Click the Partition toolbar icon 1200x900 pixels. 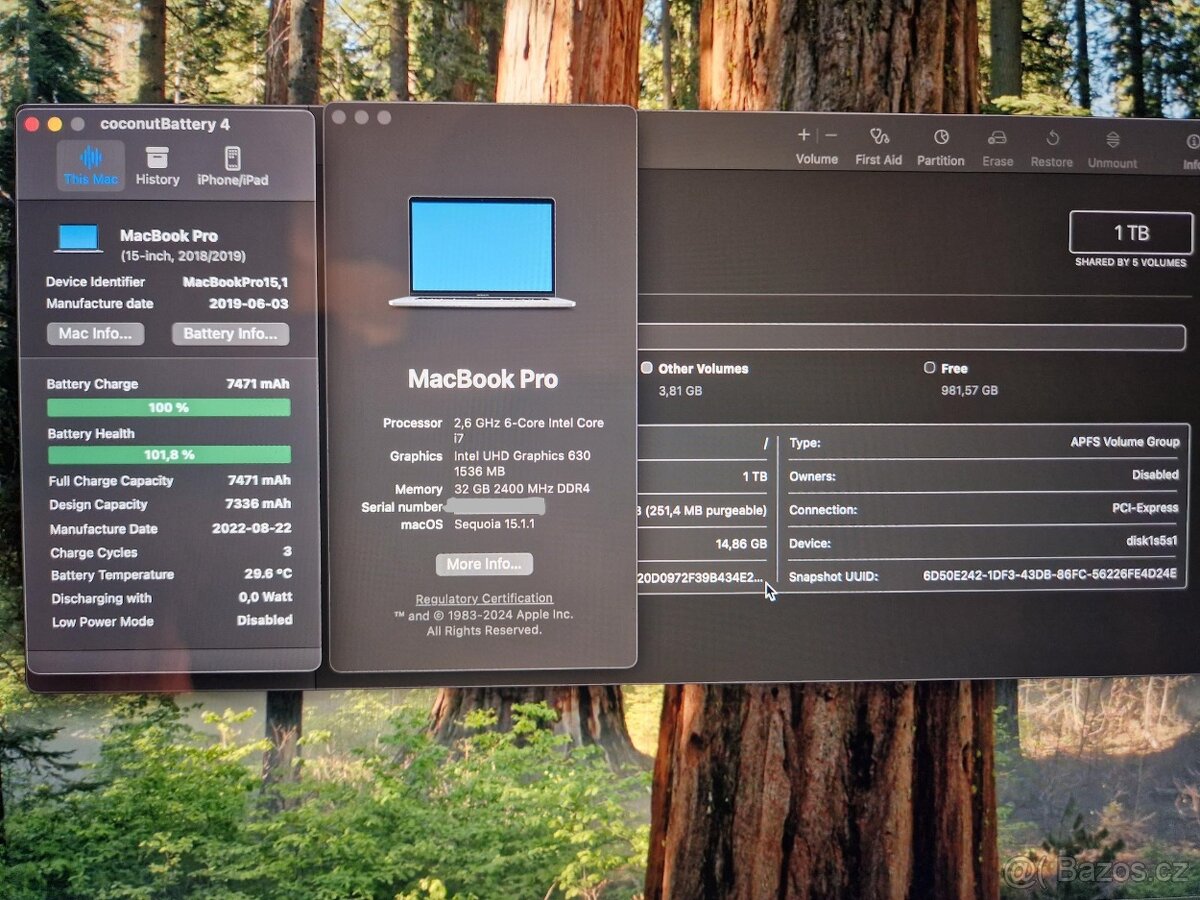pyautogui.click(x=940, y=146)
